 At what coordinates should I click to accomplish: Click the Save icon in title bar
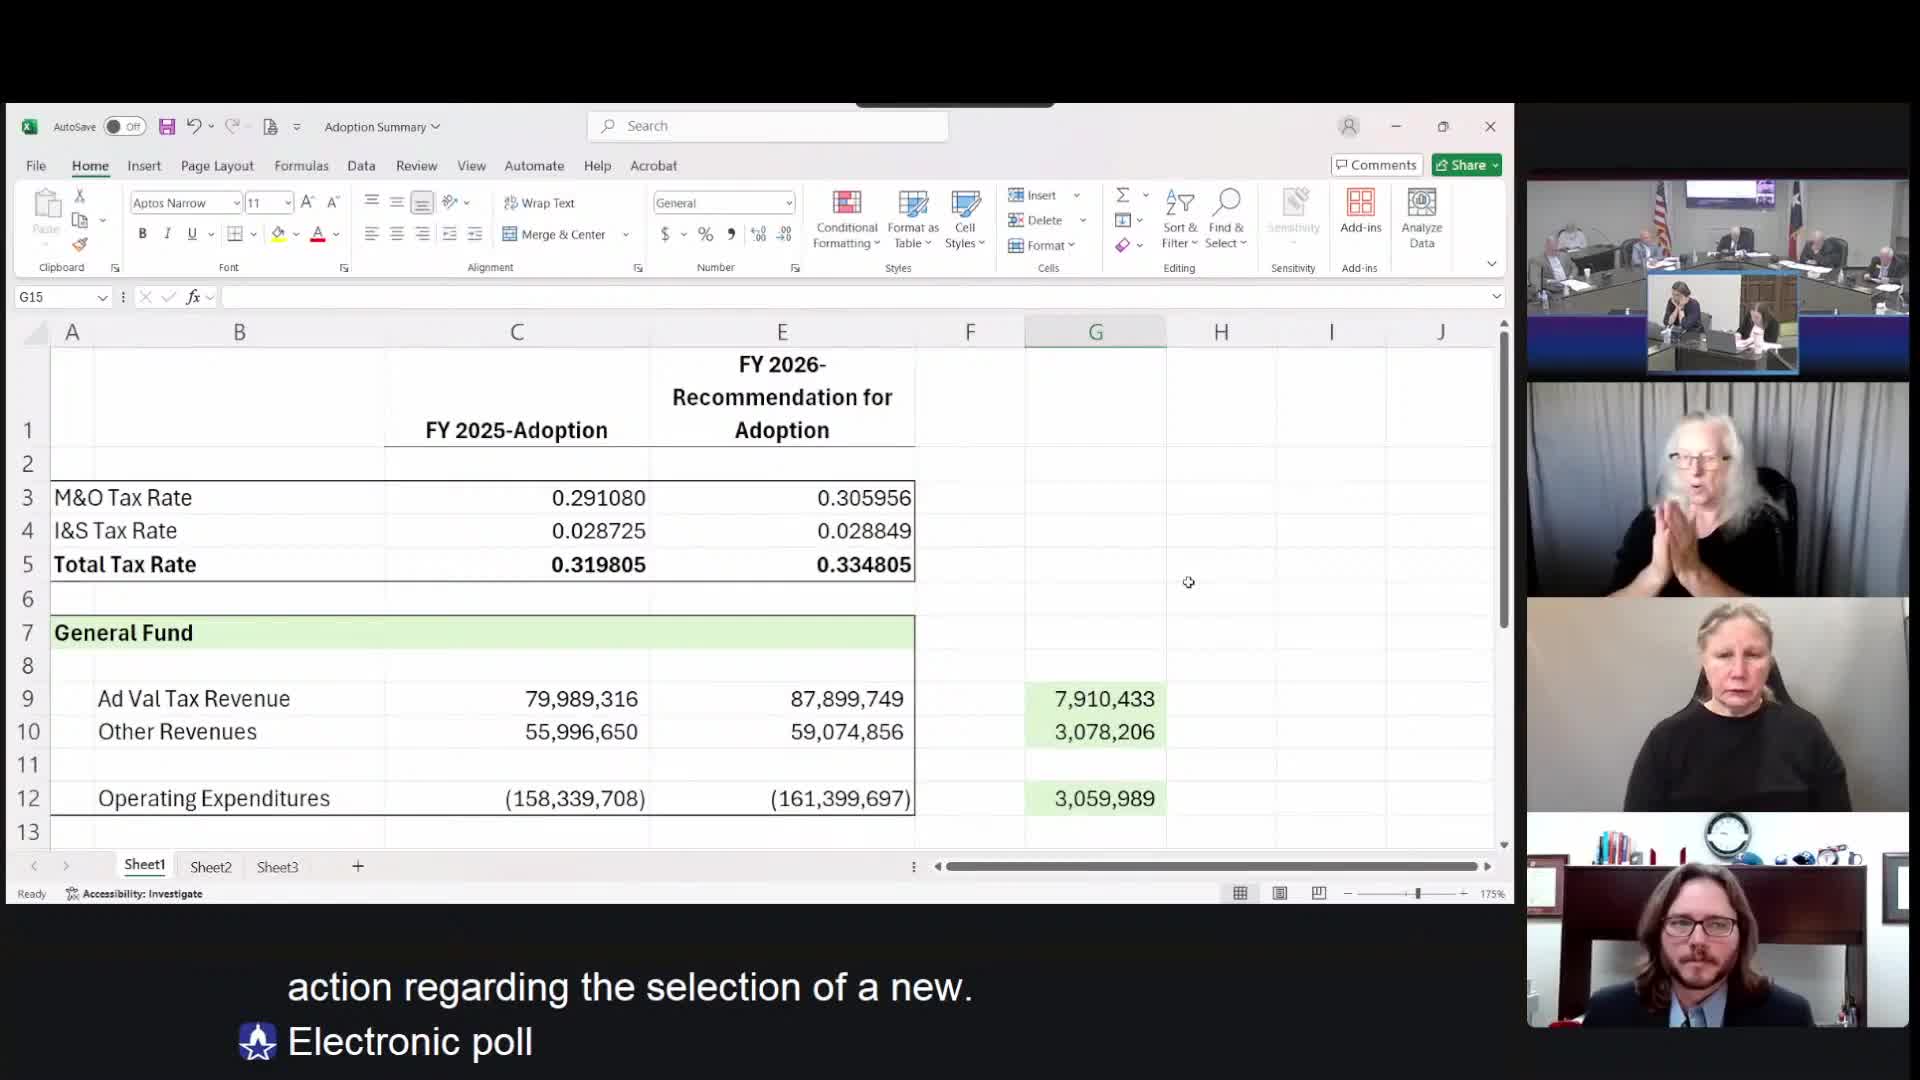(167, 127)
